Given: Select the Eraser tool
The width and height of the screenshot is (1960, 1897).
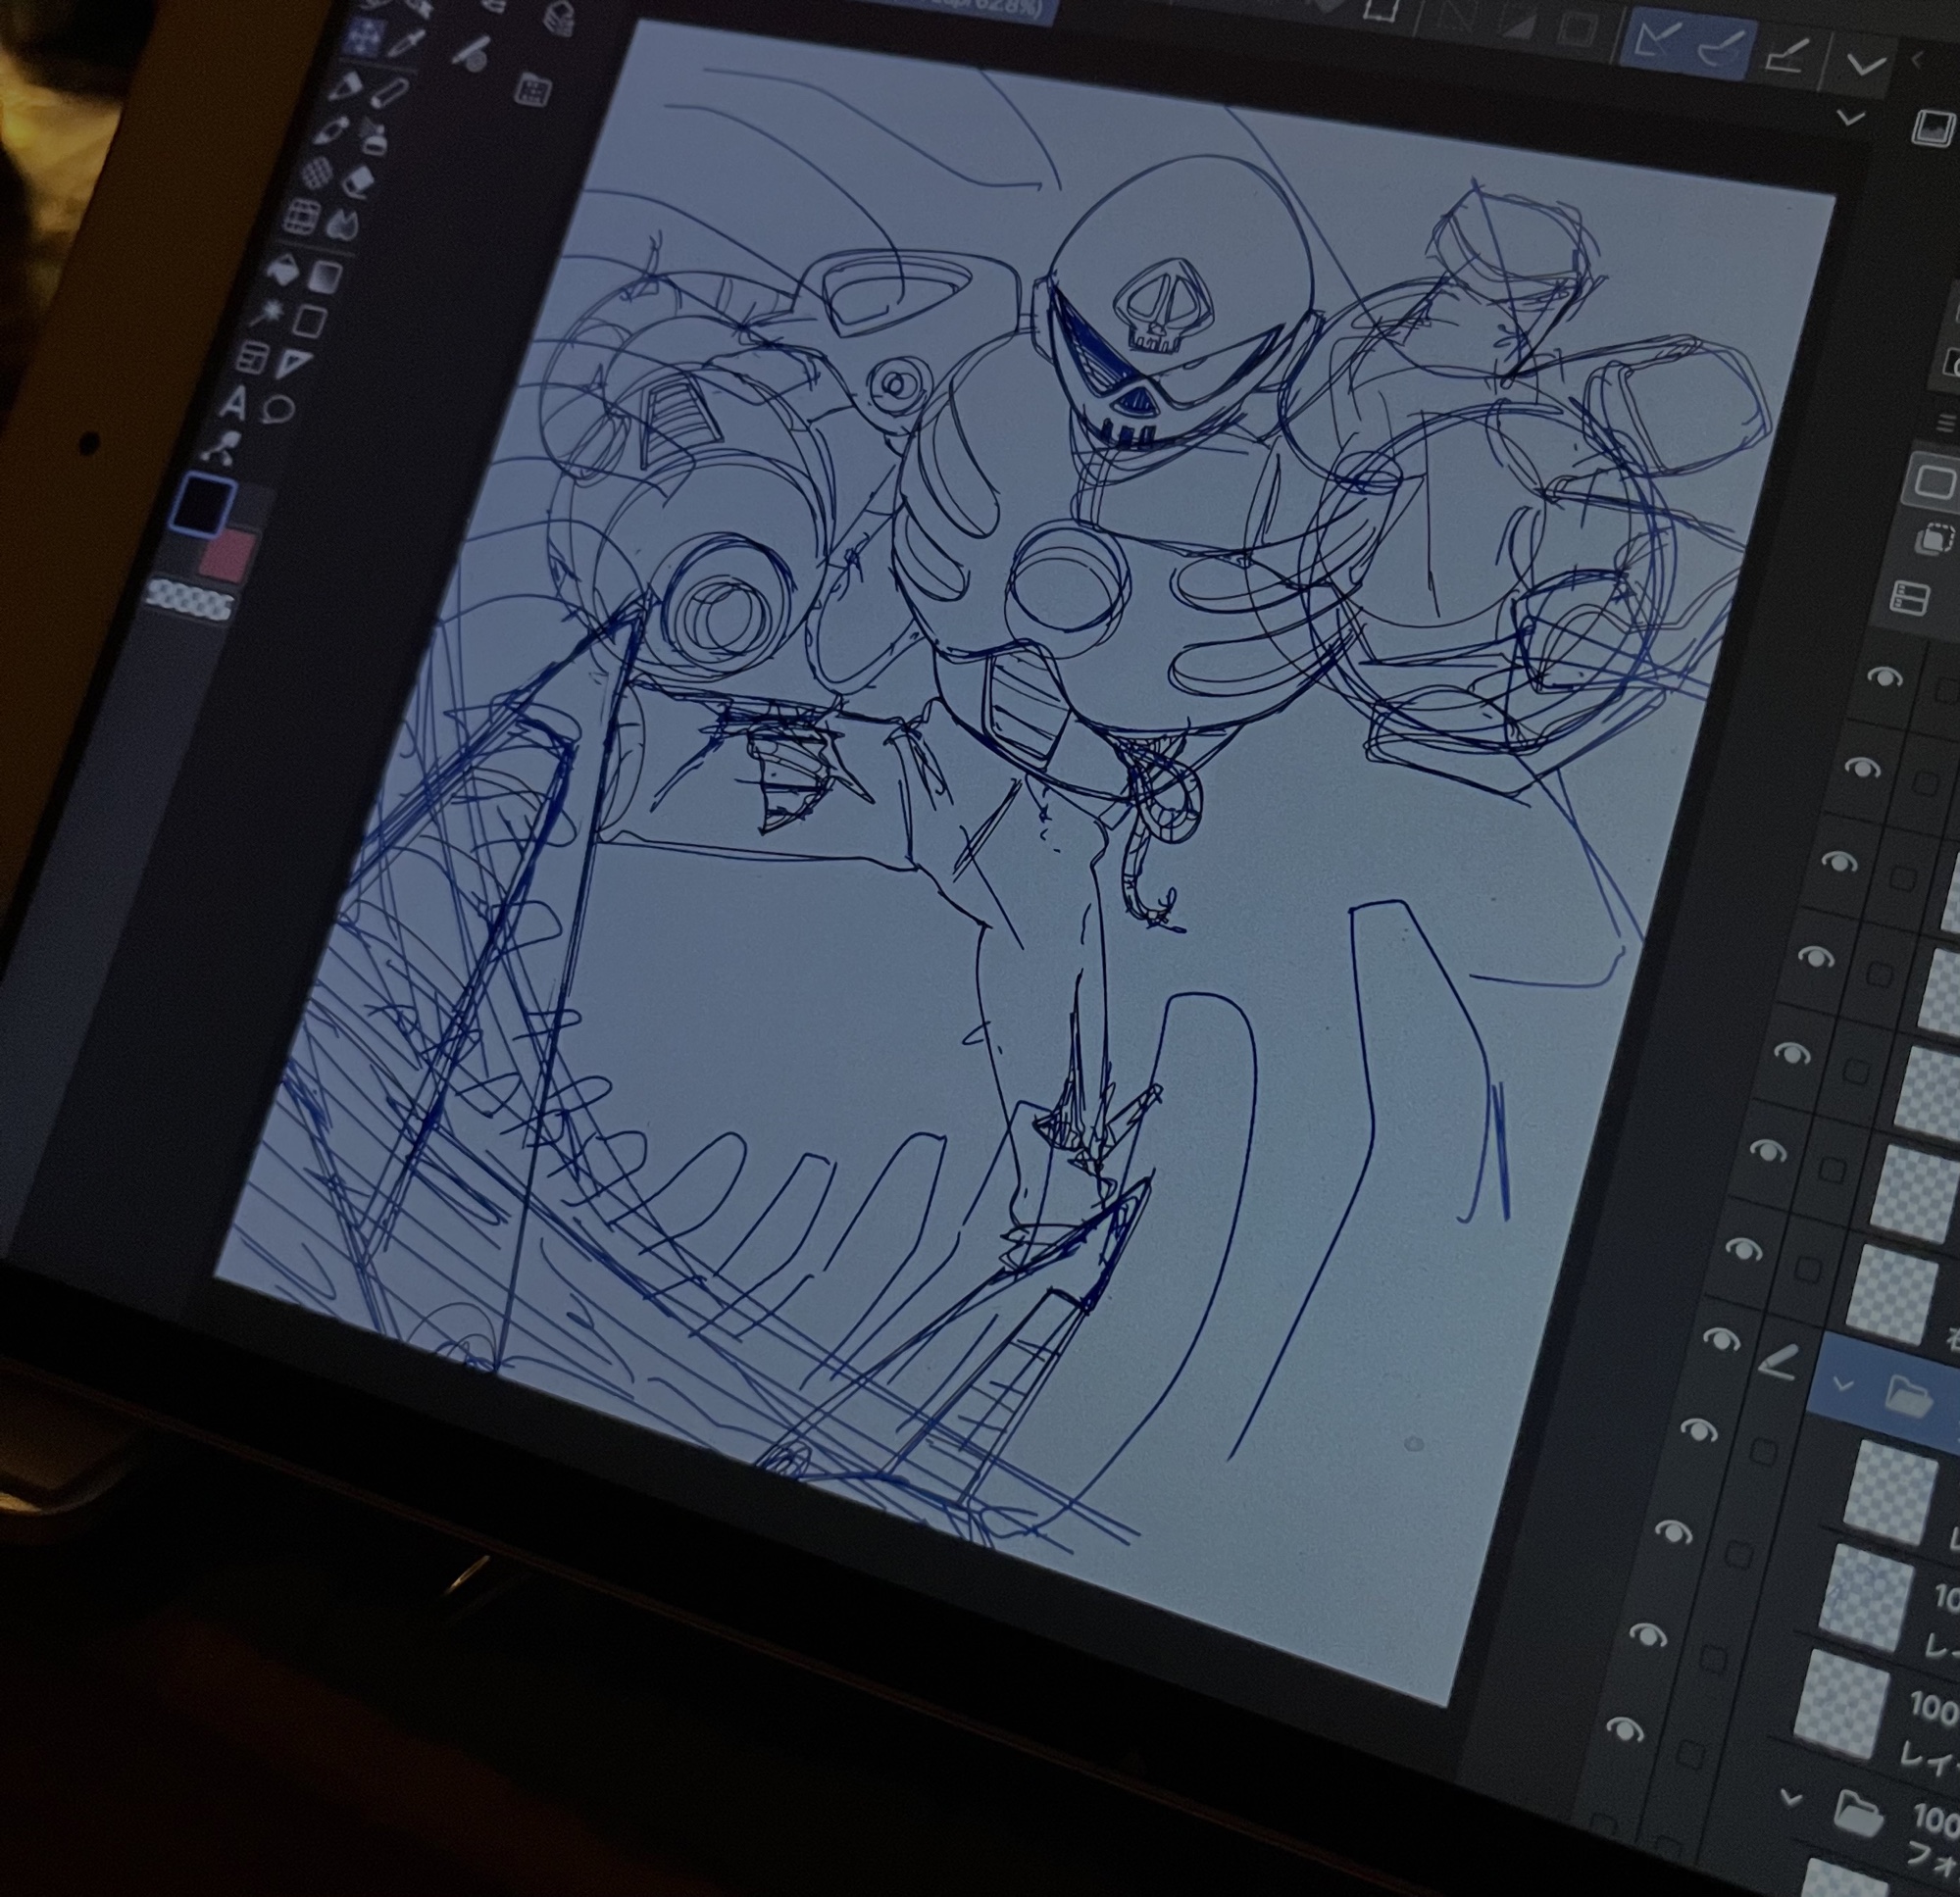Looking at the screenshot, I should pos(357,181).
